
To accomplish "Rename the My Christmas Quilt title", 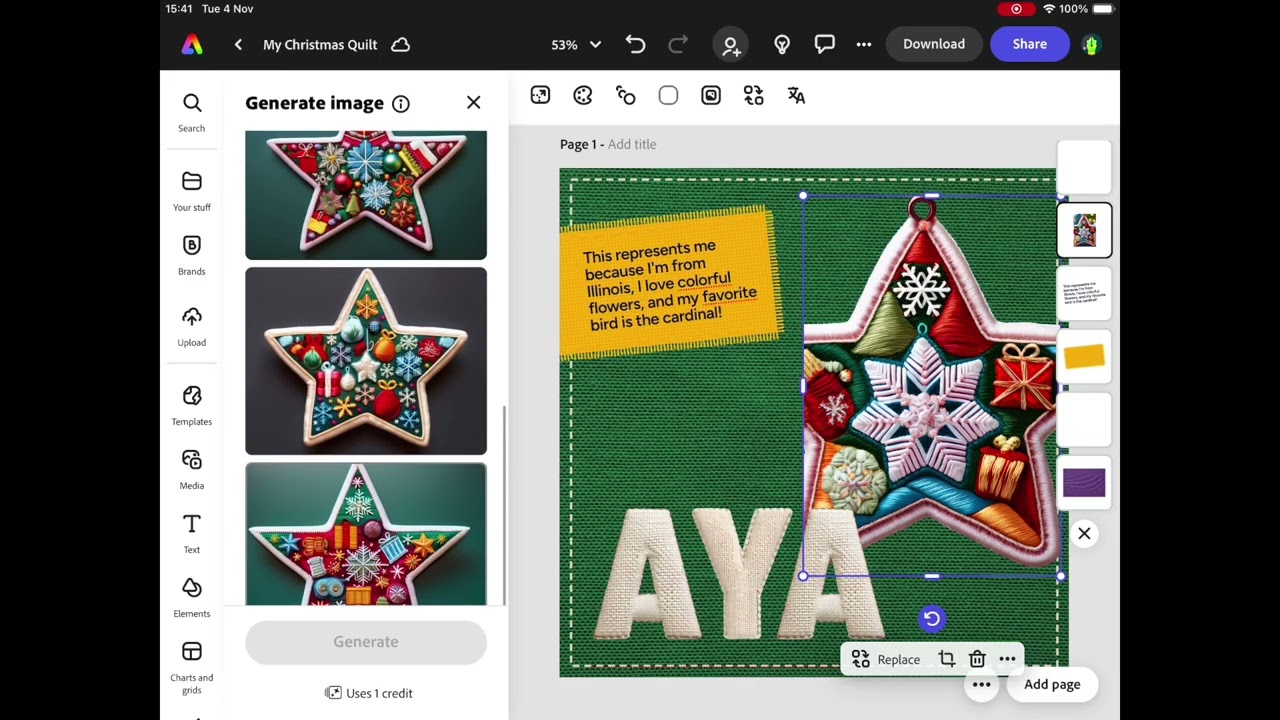I will tap(320, 45).
